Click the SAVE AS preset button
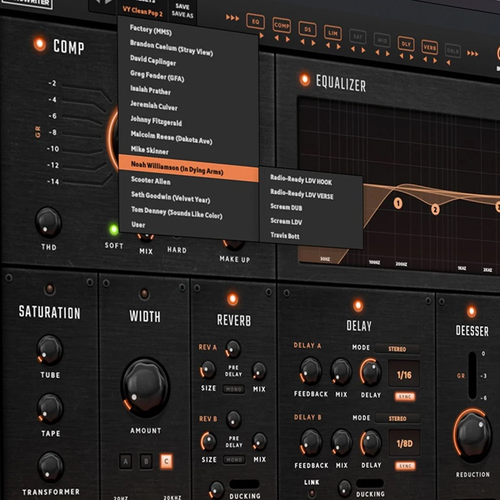Screen dimensions: 500x500 pos(182,14)
